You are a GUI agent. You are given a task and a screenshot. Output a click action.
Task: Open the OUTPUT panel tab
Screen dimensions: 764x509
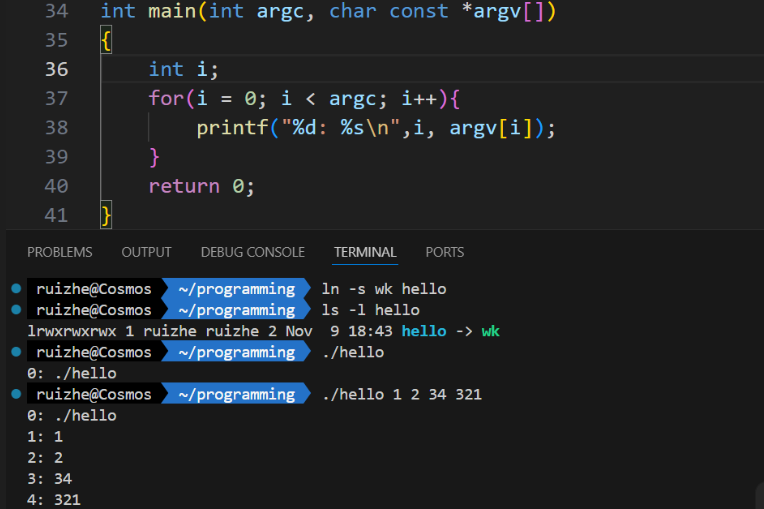146,252
